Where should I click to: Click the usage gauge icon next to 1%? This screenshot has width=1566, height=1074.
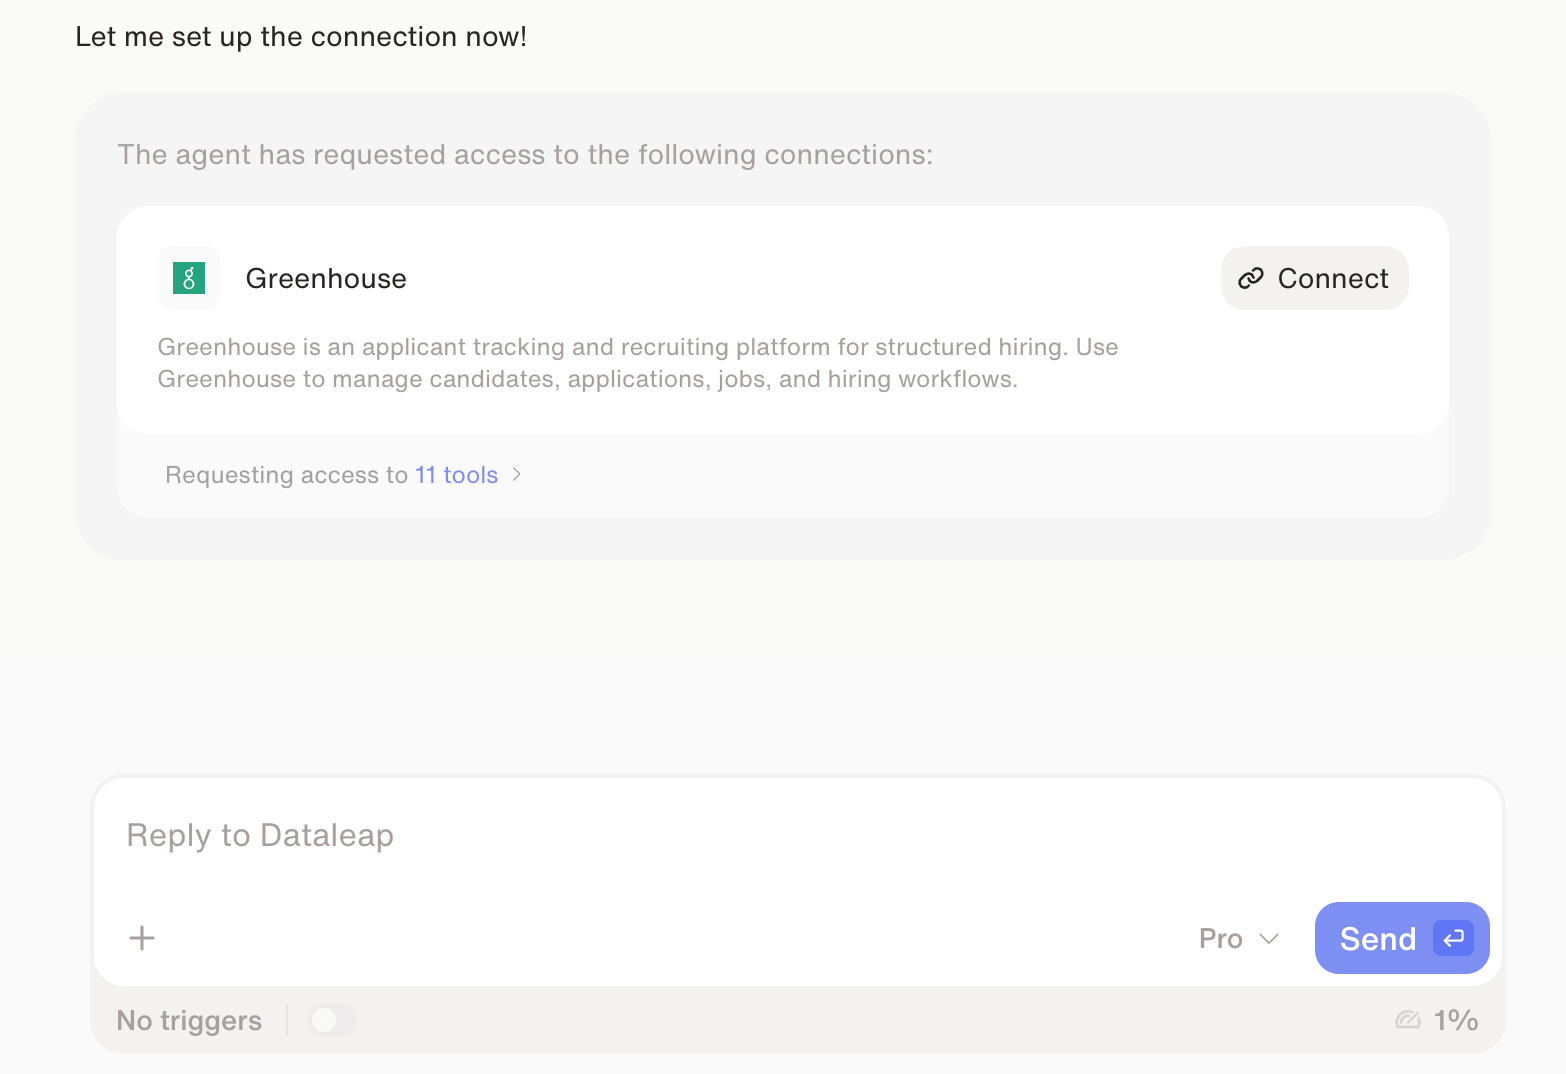click(x=1408, y=1019)
